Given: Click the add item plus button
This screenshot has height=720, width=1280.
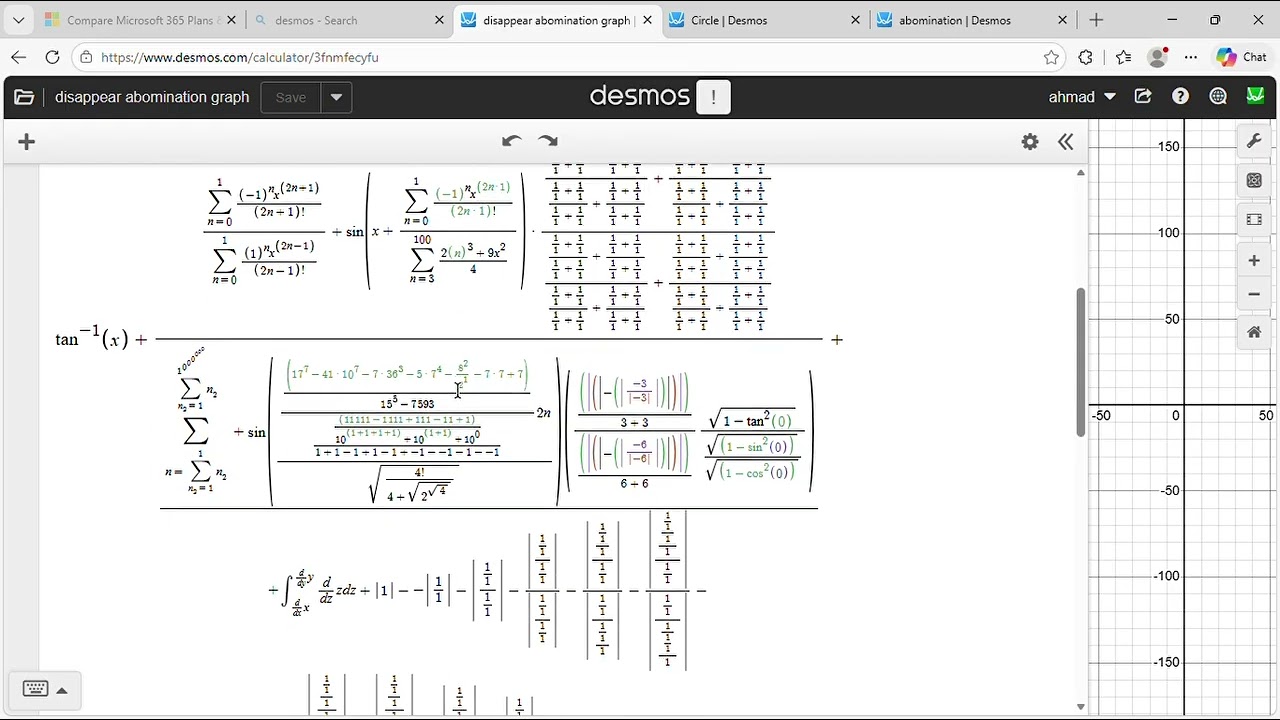Looking at the screenshot, I should 27,142.
